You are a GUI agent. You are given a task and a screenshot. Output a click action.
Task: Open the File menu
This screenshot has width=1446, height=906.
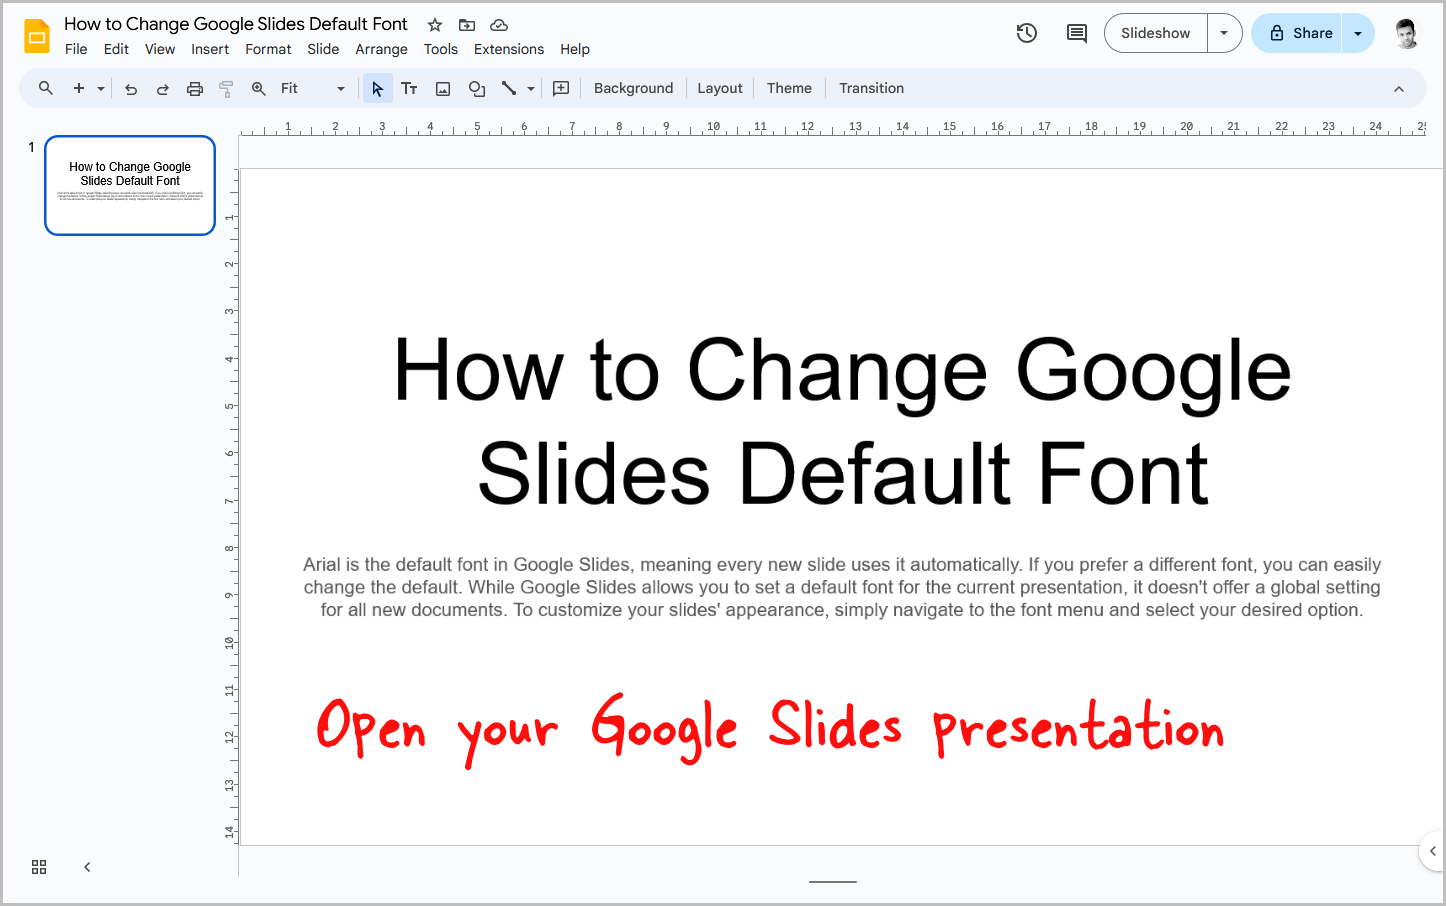pyautogui.click(x=76, y=49)
